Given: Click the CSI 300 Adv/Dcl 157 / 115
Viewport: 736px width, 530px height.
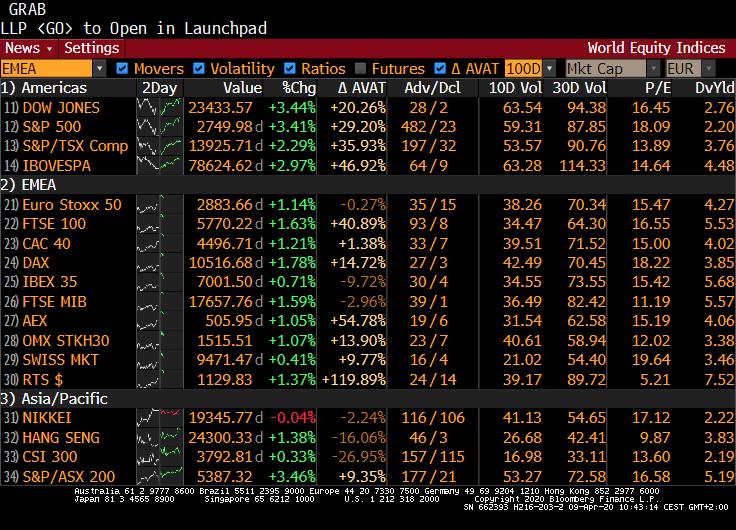Looking at the screenshot, I should pos(433,457).
